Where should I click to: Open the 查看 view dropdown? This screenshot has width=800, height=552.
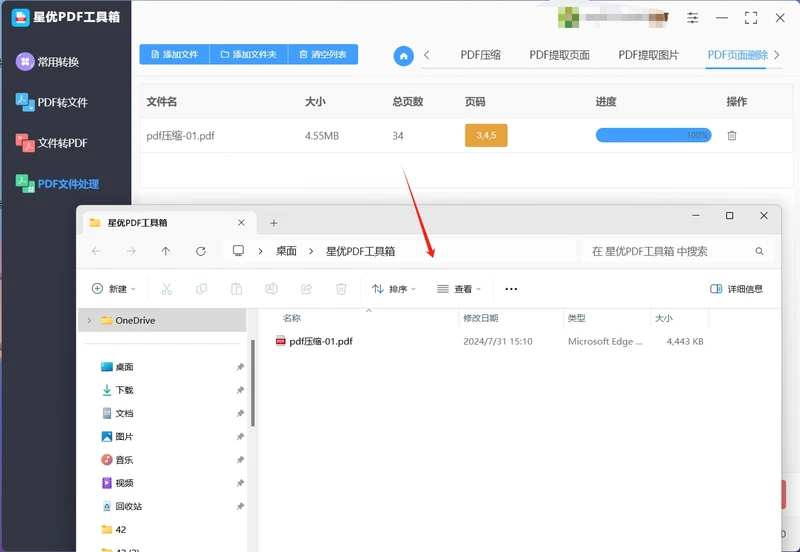point(459,289)
